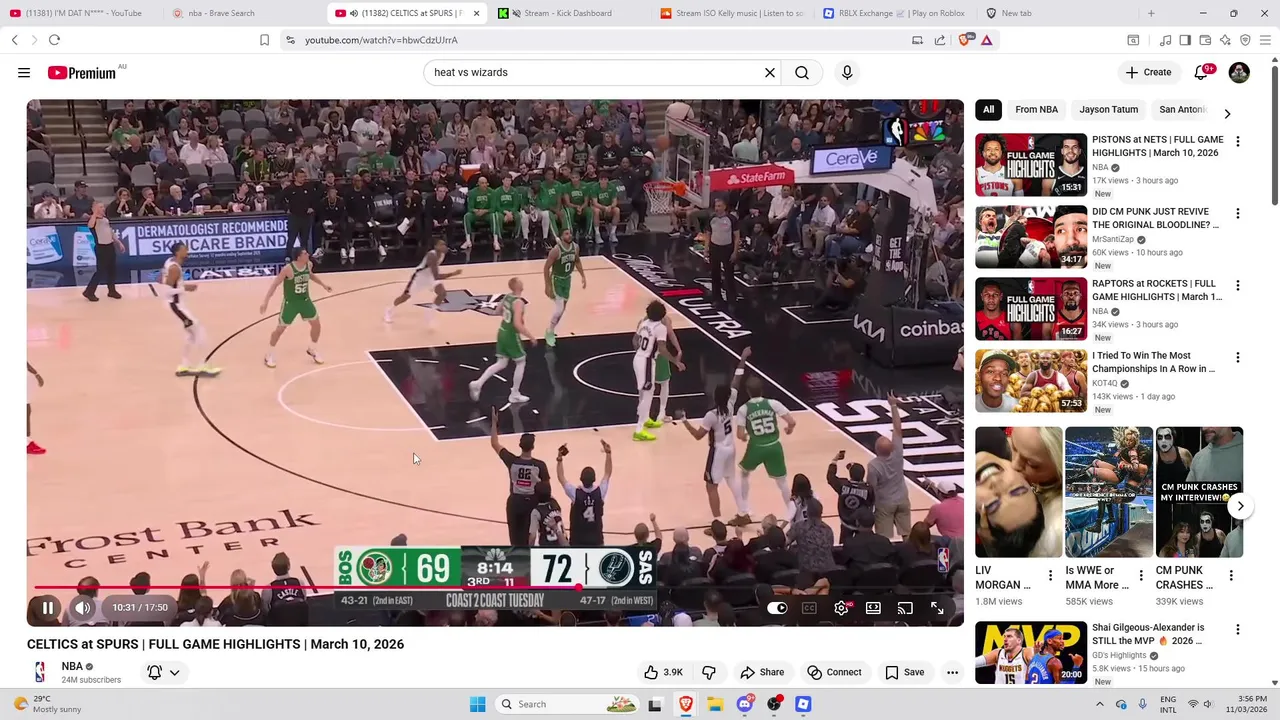This screenshot has width=1280, height=720.
Task: Reload the page
Action: point(54,40)
